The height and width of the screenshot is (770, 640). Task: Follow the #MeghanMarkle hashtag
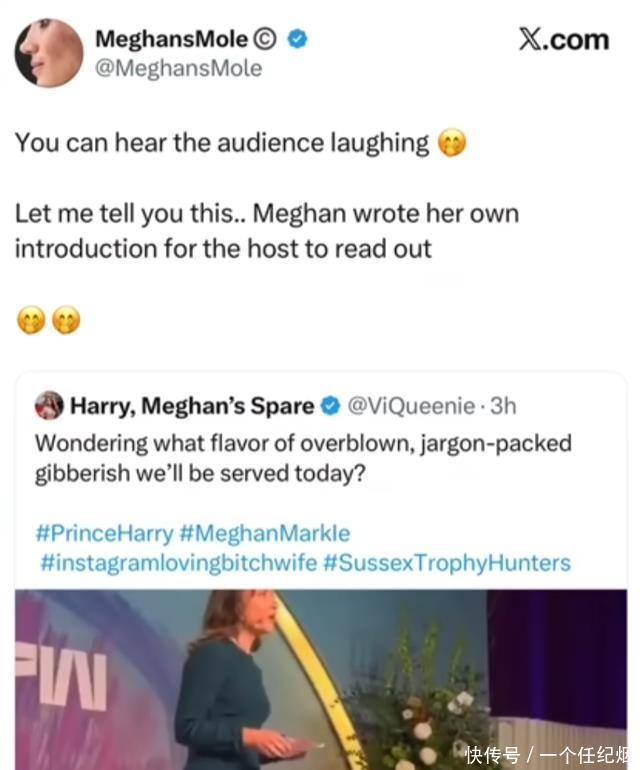265,532
